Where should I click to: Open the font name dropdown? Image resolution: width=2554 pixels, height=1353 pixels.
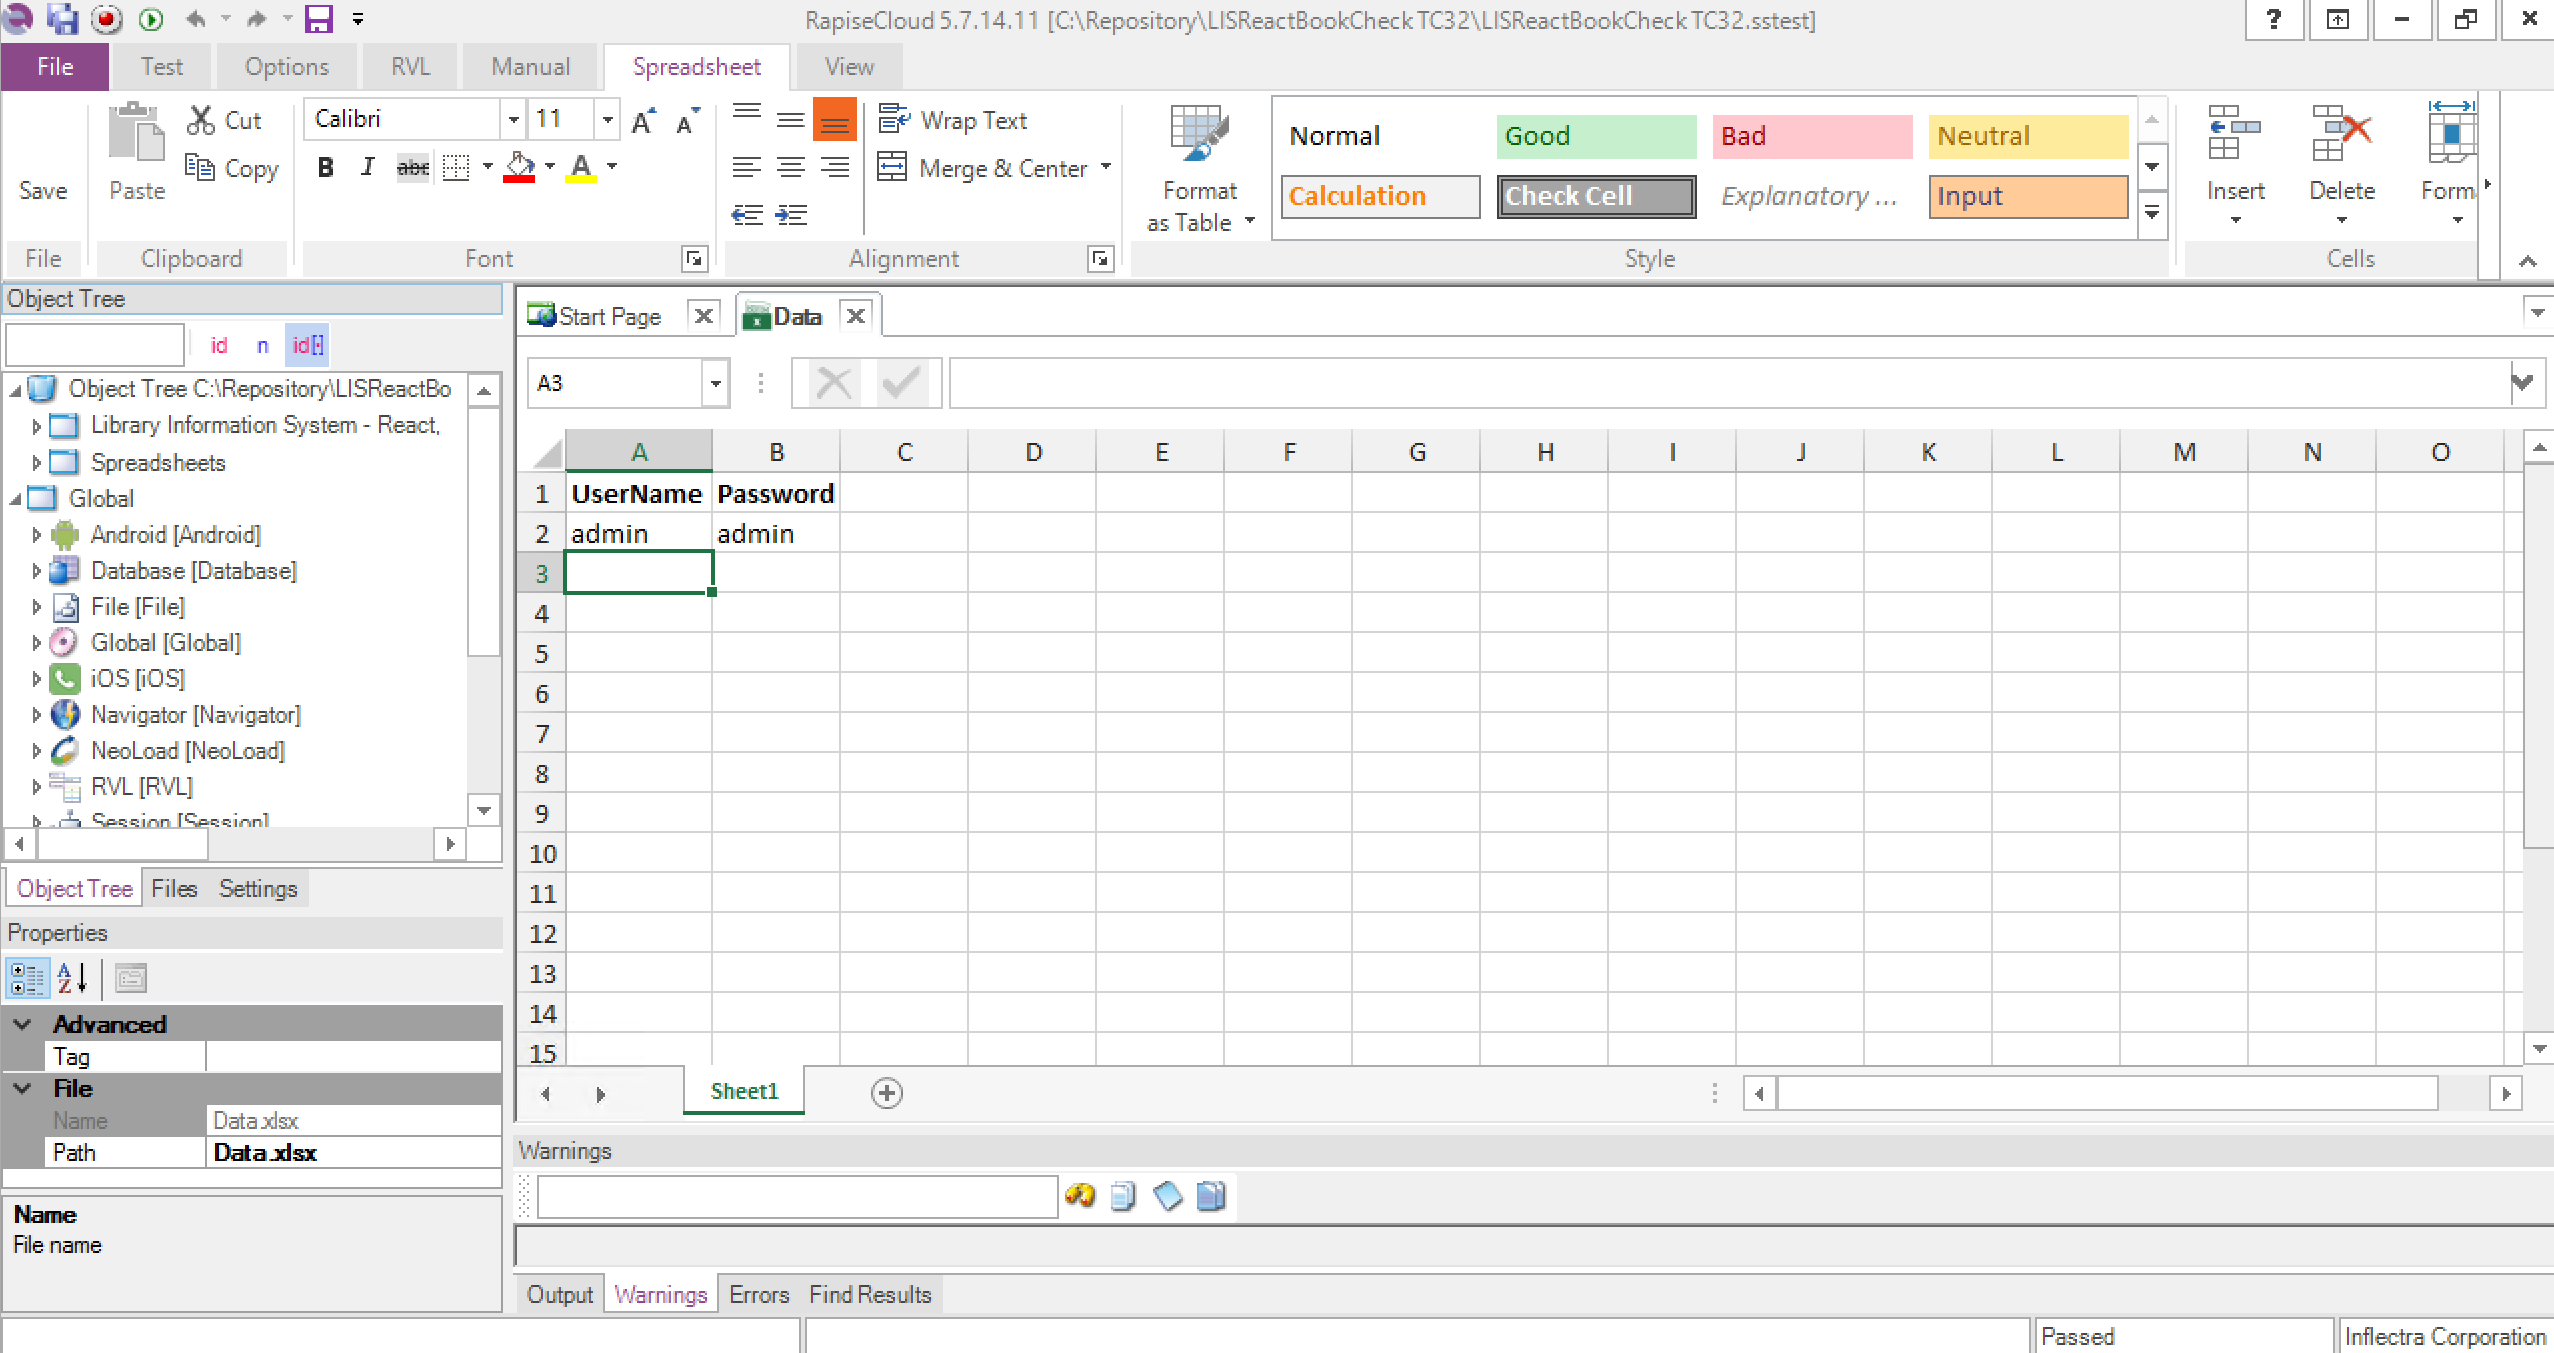[513, 119]
